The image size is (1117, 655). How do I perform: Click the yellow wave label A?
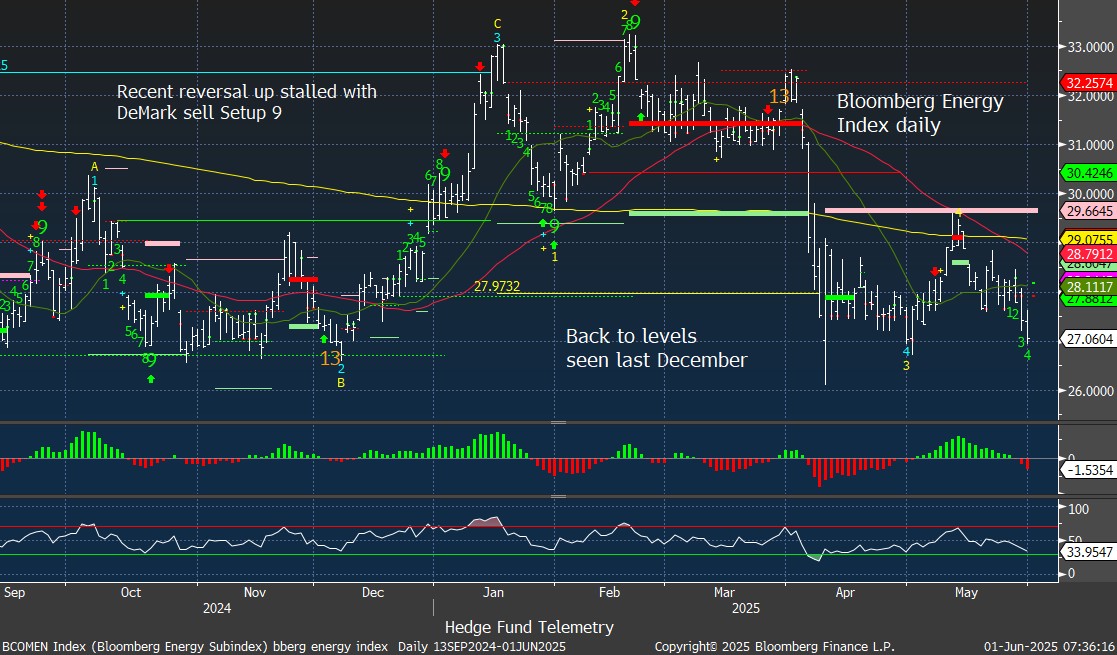pyautogui.click(x=94, y=167)
